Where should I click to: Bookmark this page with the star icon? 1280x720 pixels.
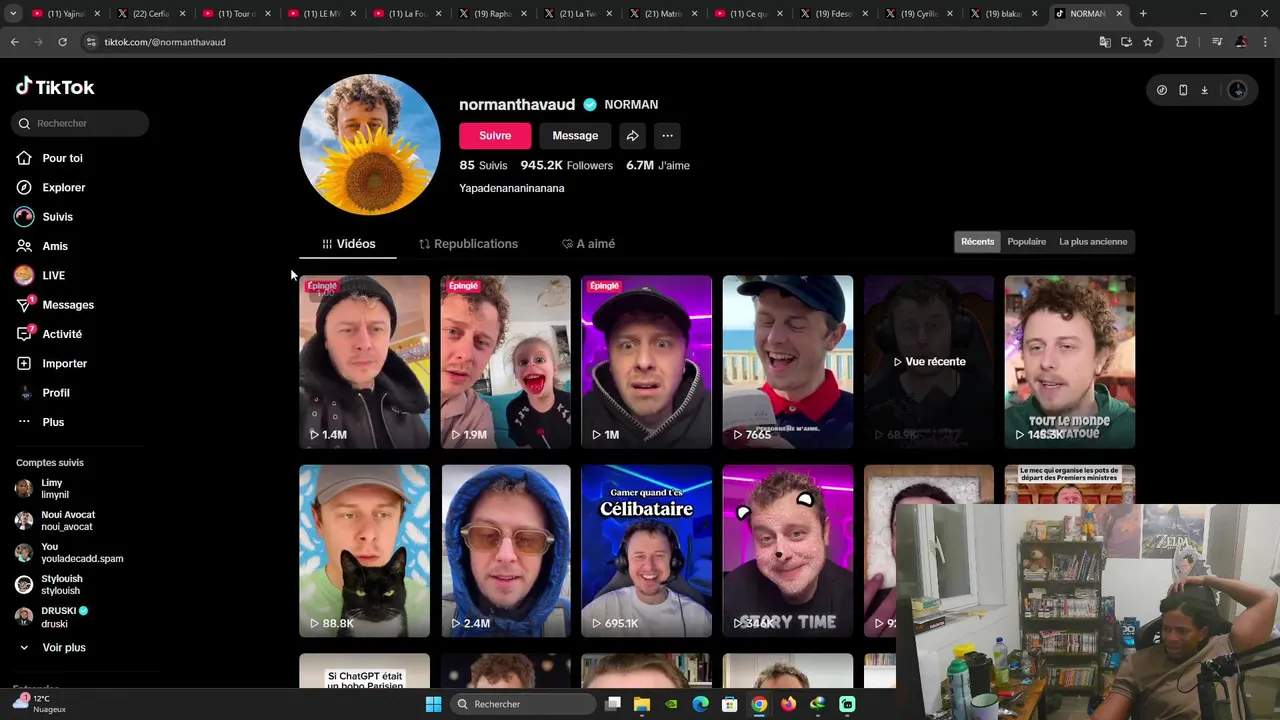click(x=1148, y=42)
